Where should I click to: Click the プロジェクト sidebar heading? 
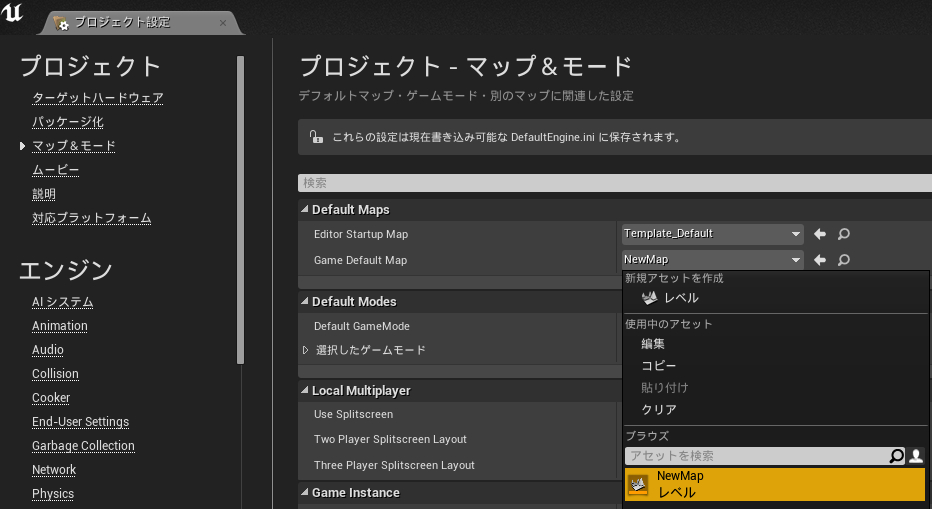point(90,66)
